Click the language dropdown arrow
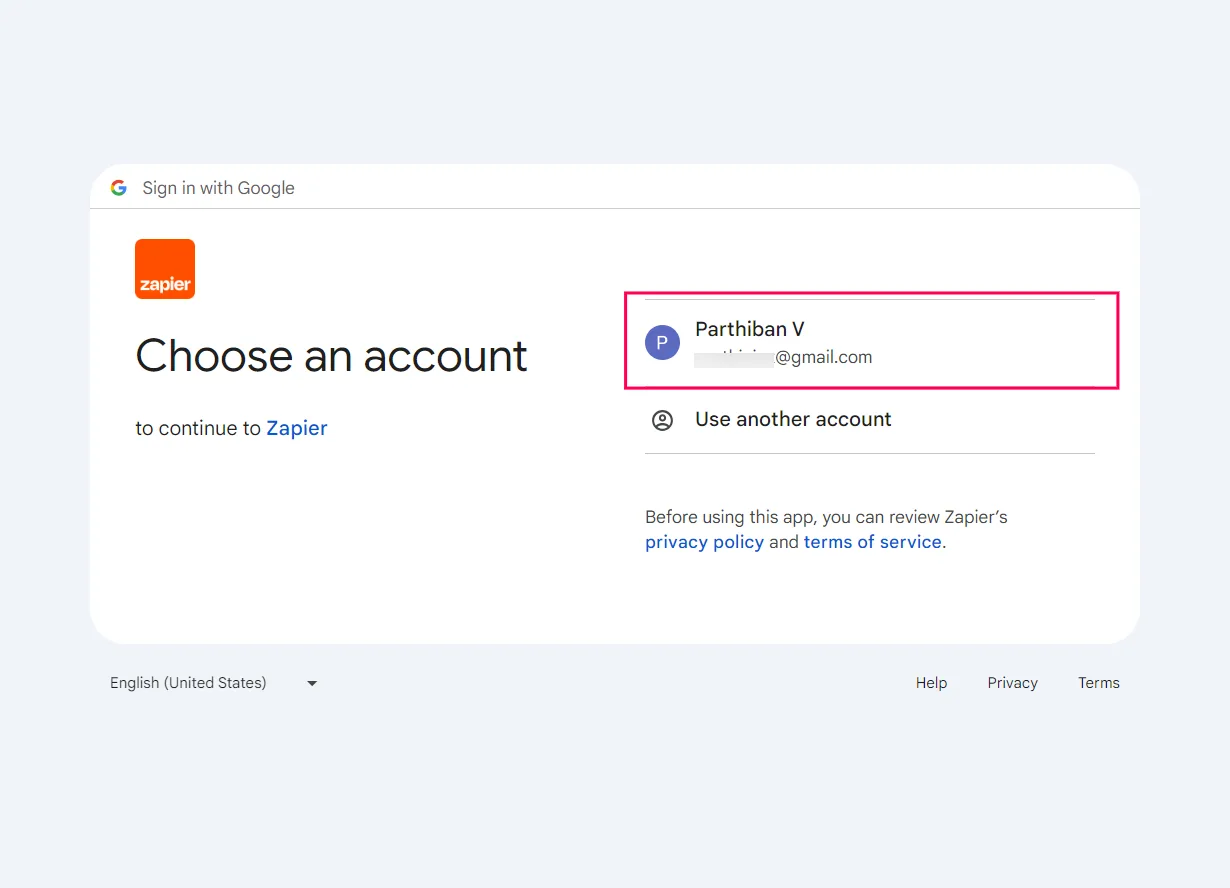The height and width of the screenshot is (888, 1230). (312, 683)
